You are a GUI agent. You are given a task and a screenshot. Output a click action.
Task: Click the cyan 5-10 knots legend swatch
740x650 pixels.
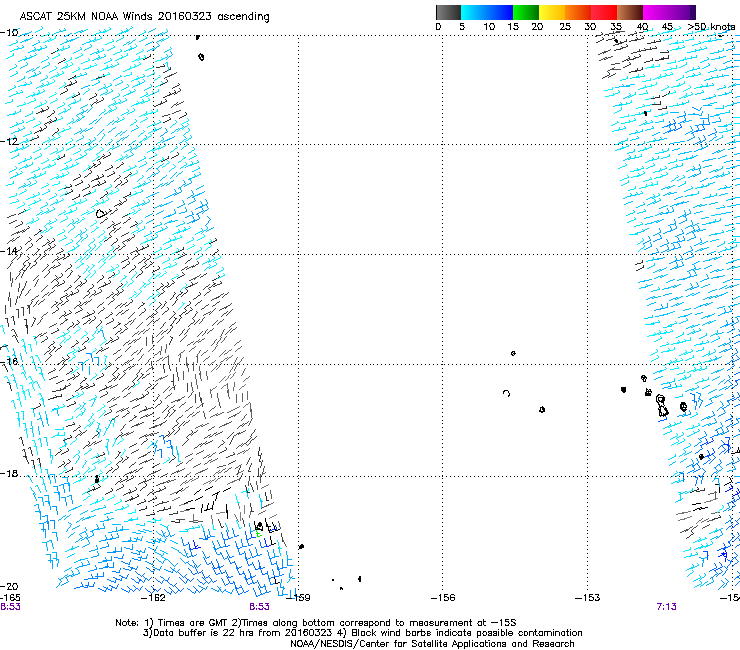[474, 12]
